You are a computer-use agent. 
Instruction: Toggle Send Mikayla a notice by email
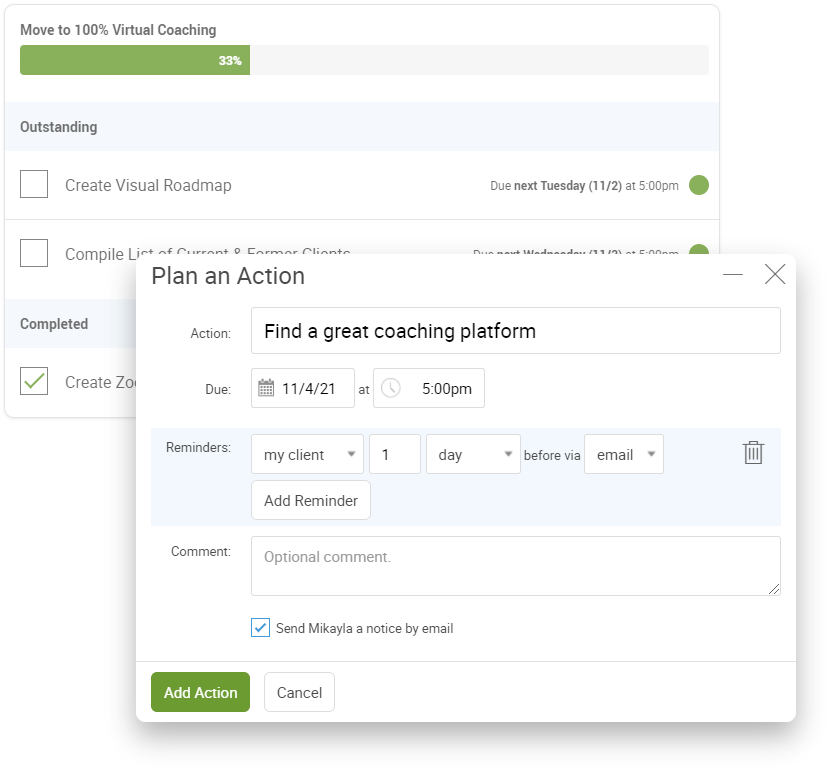261,628
